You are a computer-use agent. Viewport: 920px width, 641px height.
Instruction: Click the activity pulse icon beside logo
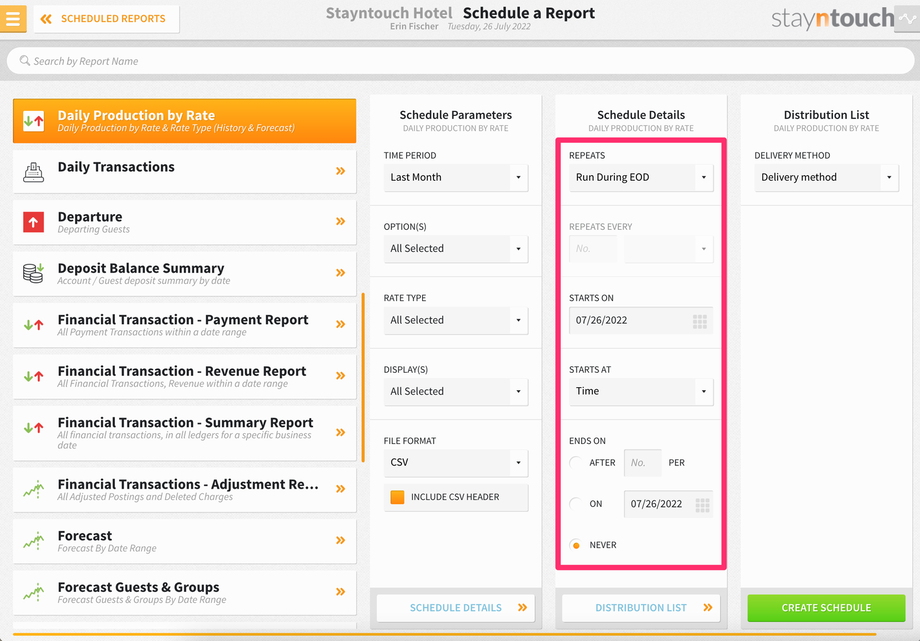[907, 19]
